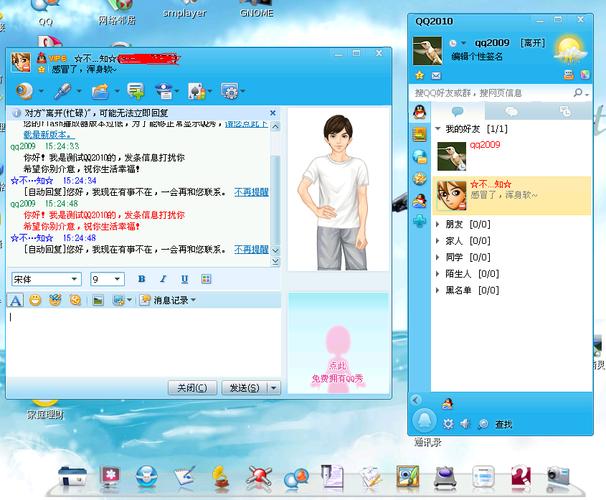Screen dimensions: 606x500
Task: Click the send picture icon
Action: point(98,299)
